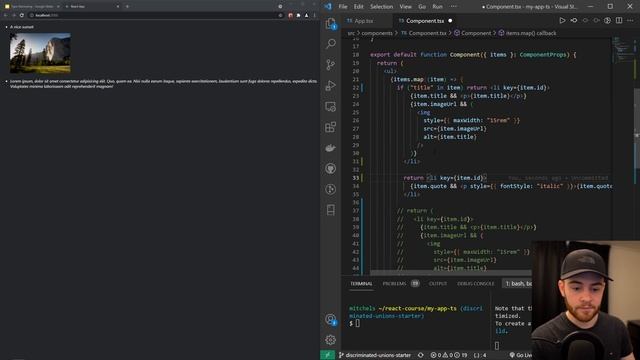Click the 'export default function Component' line

(473, 55)
